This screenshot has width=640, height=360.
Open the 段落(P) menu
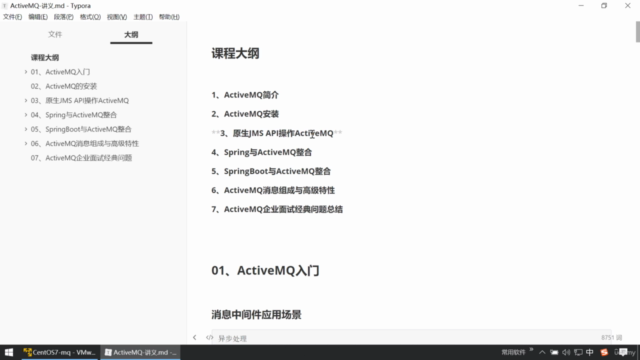coord(63,17)
